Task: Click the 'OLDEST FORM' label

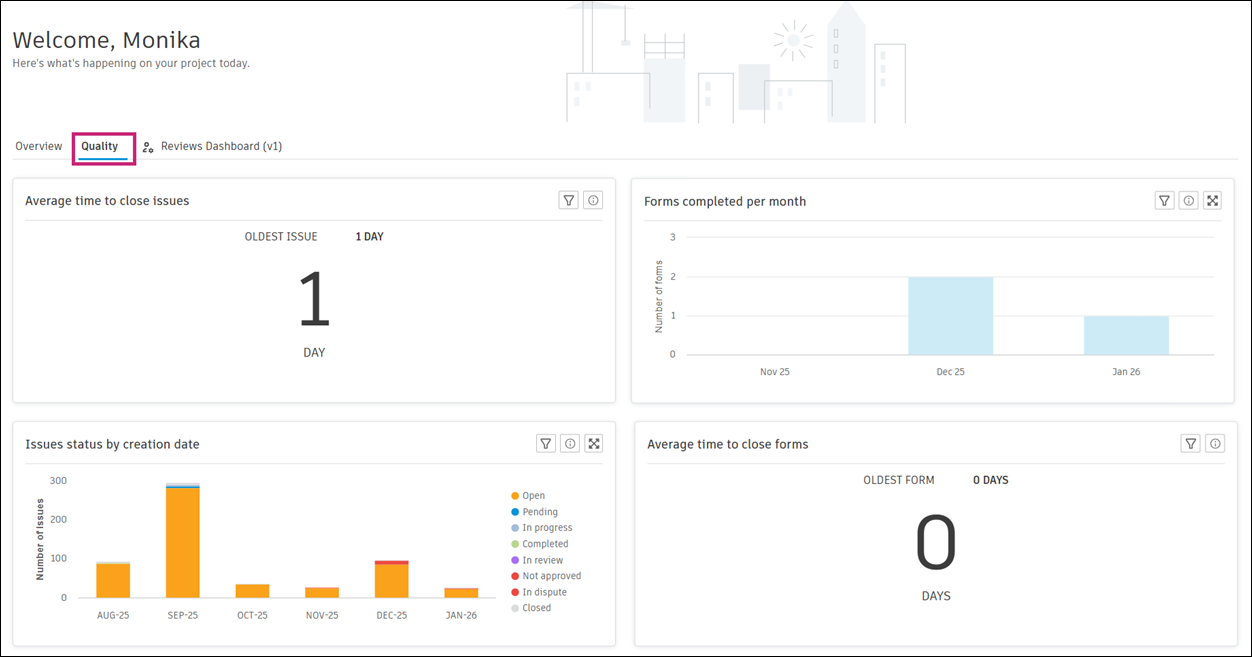Action: [899, 480]
